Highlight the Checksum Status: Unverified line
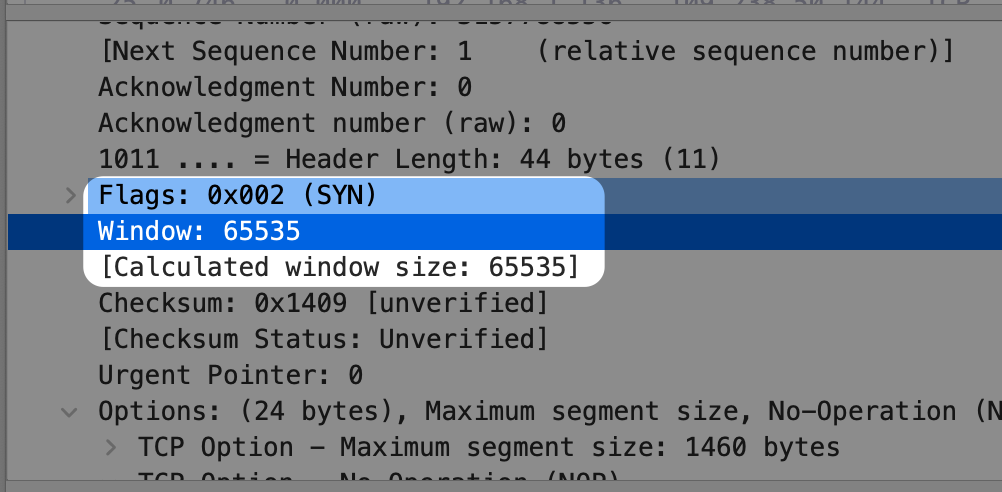This screenshot has width=1002, height=492. 323,339
